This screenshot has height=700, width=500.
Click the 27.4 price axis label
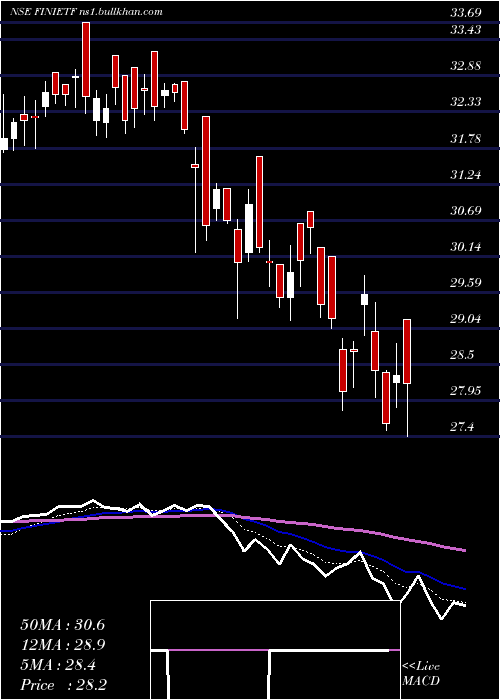point(462,427)
